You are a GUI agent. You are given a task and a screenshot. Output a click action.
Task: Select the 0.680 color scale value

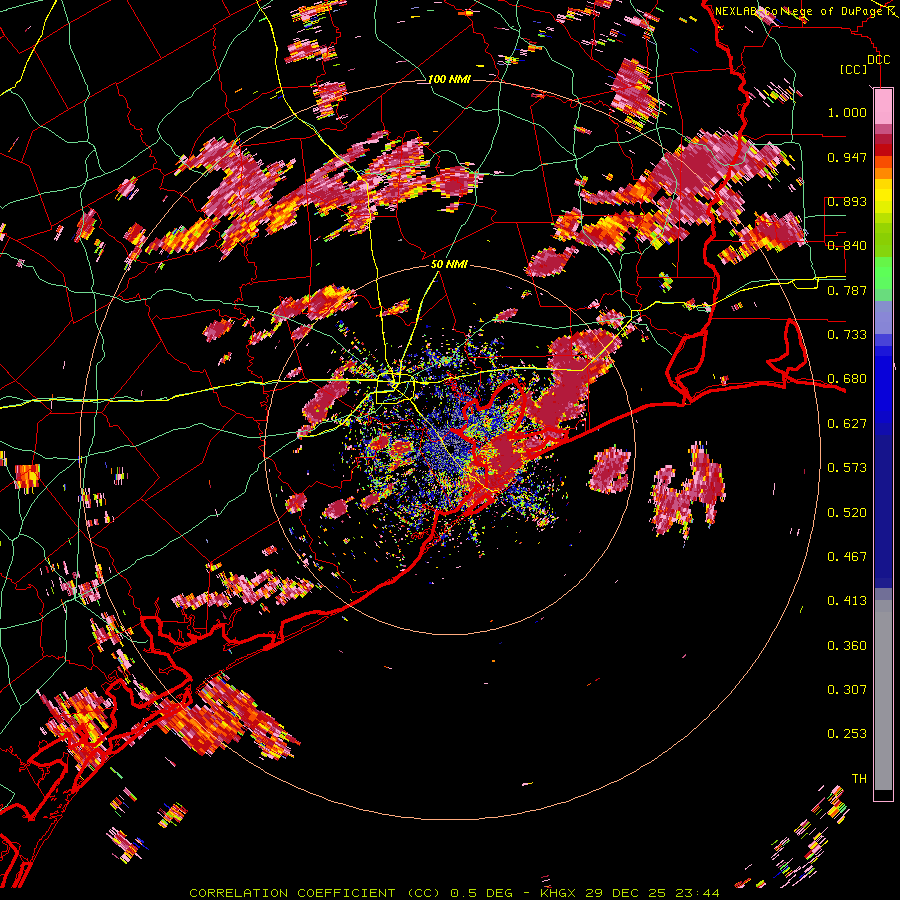tap(847, 379)
